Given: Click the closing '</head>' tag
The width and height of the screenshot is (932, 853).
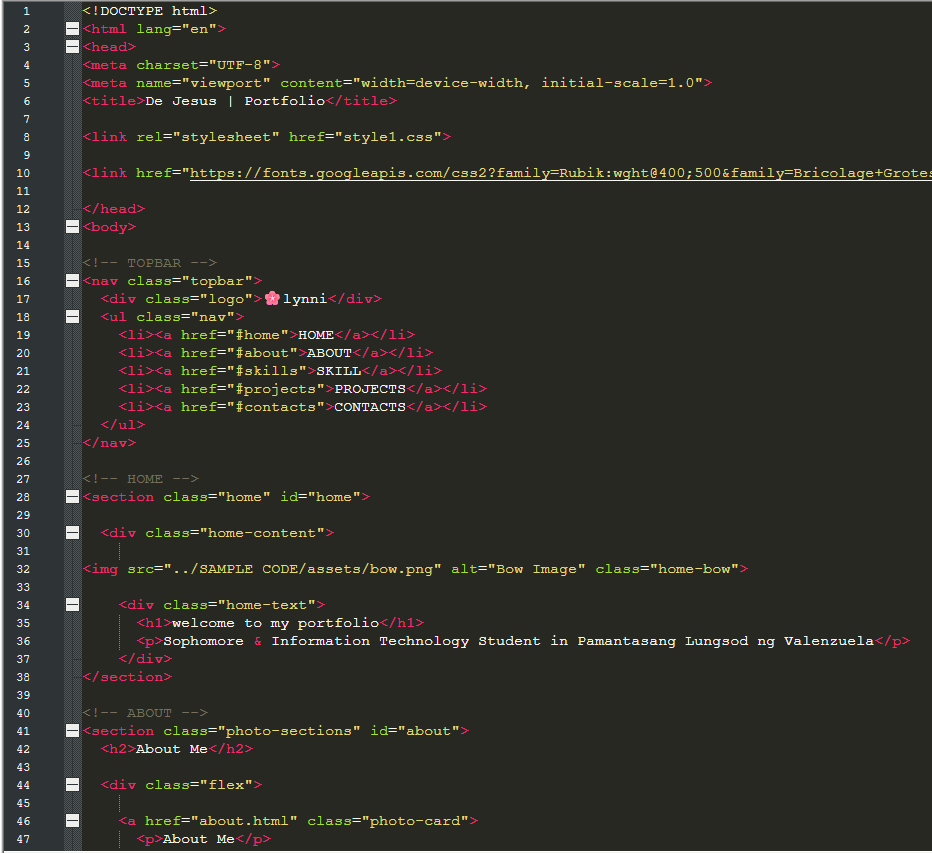Looking at the screenshot, I should point(114,209).
